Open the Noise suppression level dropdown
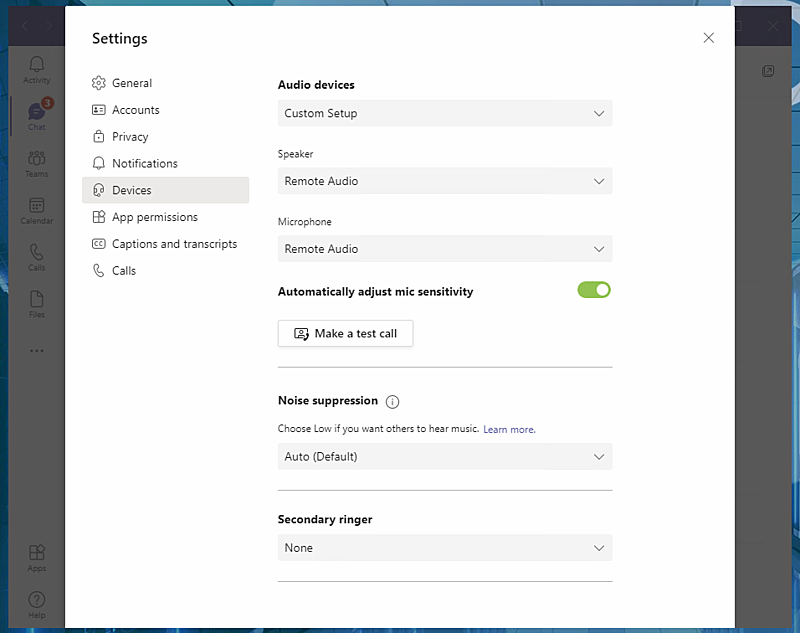This screenshot has width=800, height=633. pos(445,456)
